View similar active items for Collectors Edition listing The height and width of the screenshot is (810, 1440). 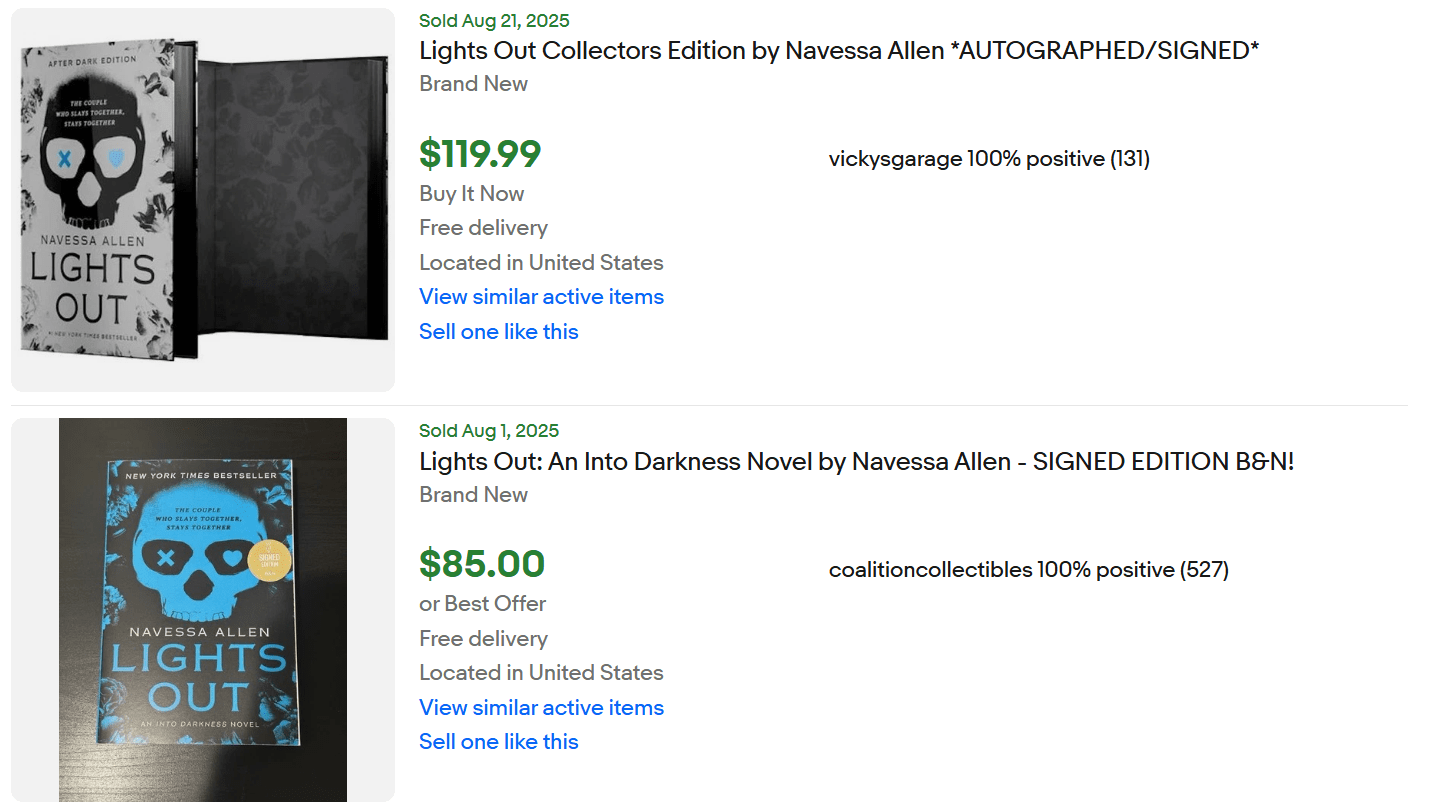541,297
